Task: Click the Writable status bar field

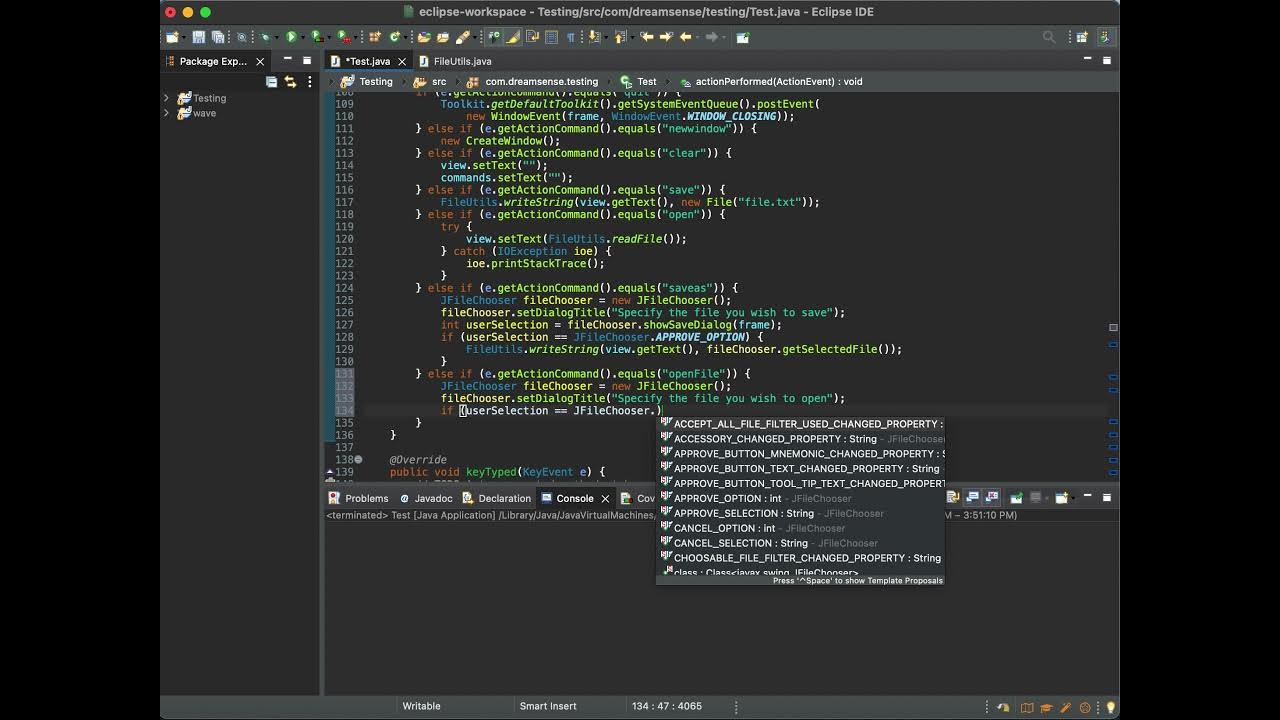Action: coord(421,706)
